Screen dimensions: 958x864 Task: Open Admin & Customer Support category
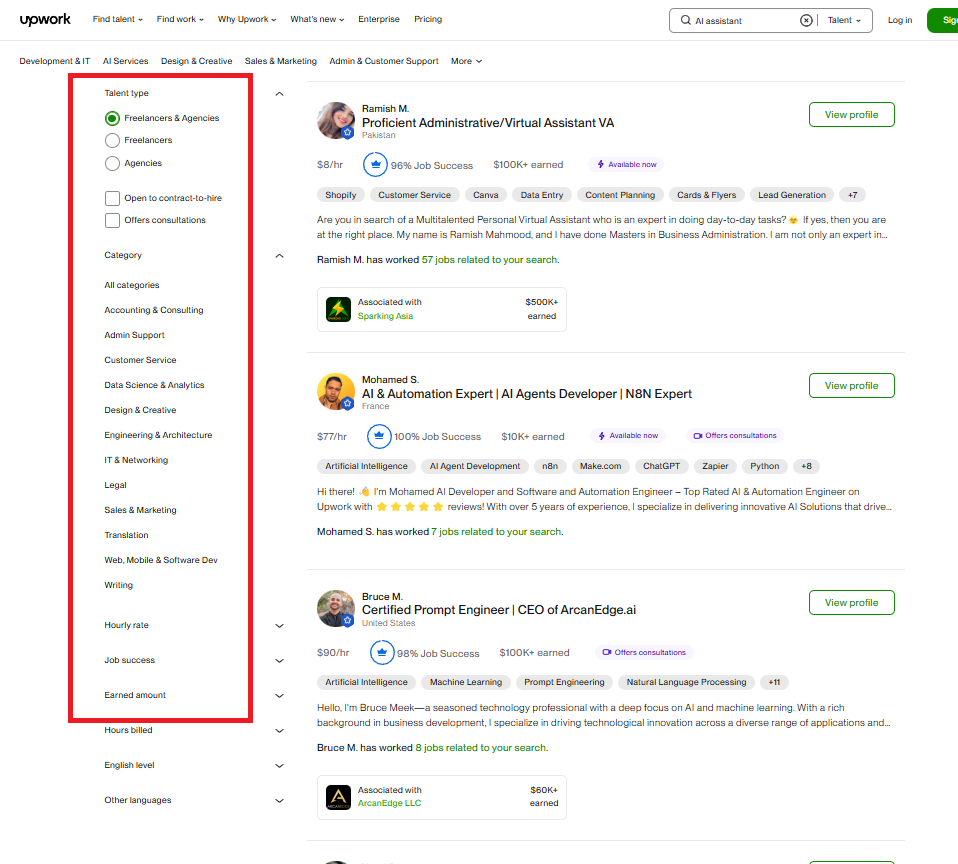[384, 61]
